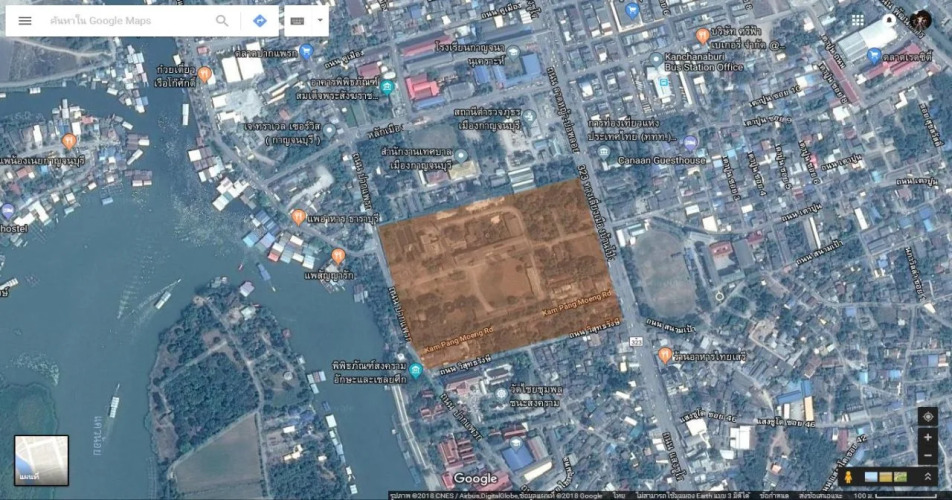Expand the input tools dropdown arrow
The height and width of the screenshot is (500, 952).
[x=321, y=20]
